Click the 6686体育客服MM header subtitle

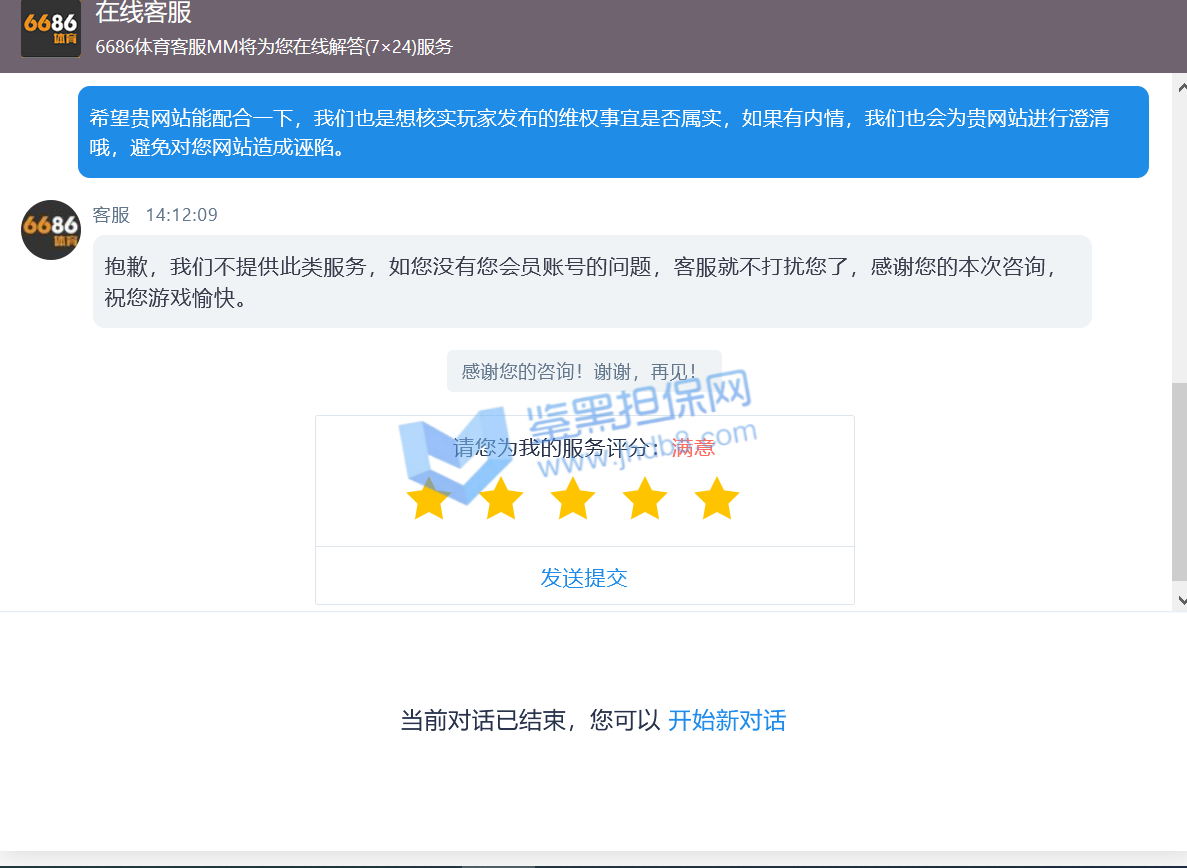[x=274, y=47]
